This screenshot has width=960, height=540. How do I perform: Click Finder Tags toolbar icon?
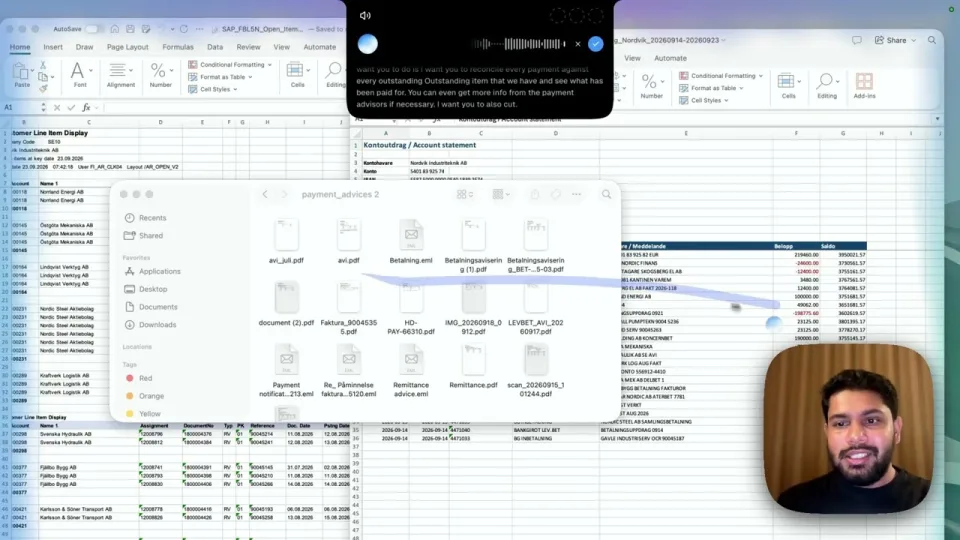[555, 194]
